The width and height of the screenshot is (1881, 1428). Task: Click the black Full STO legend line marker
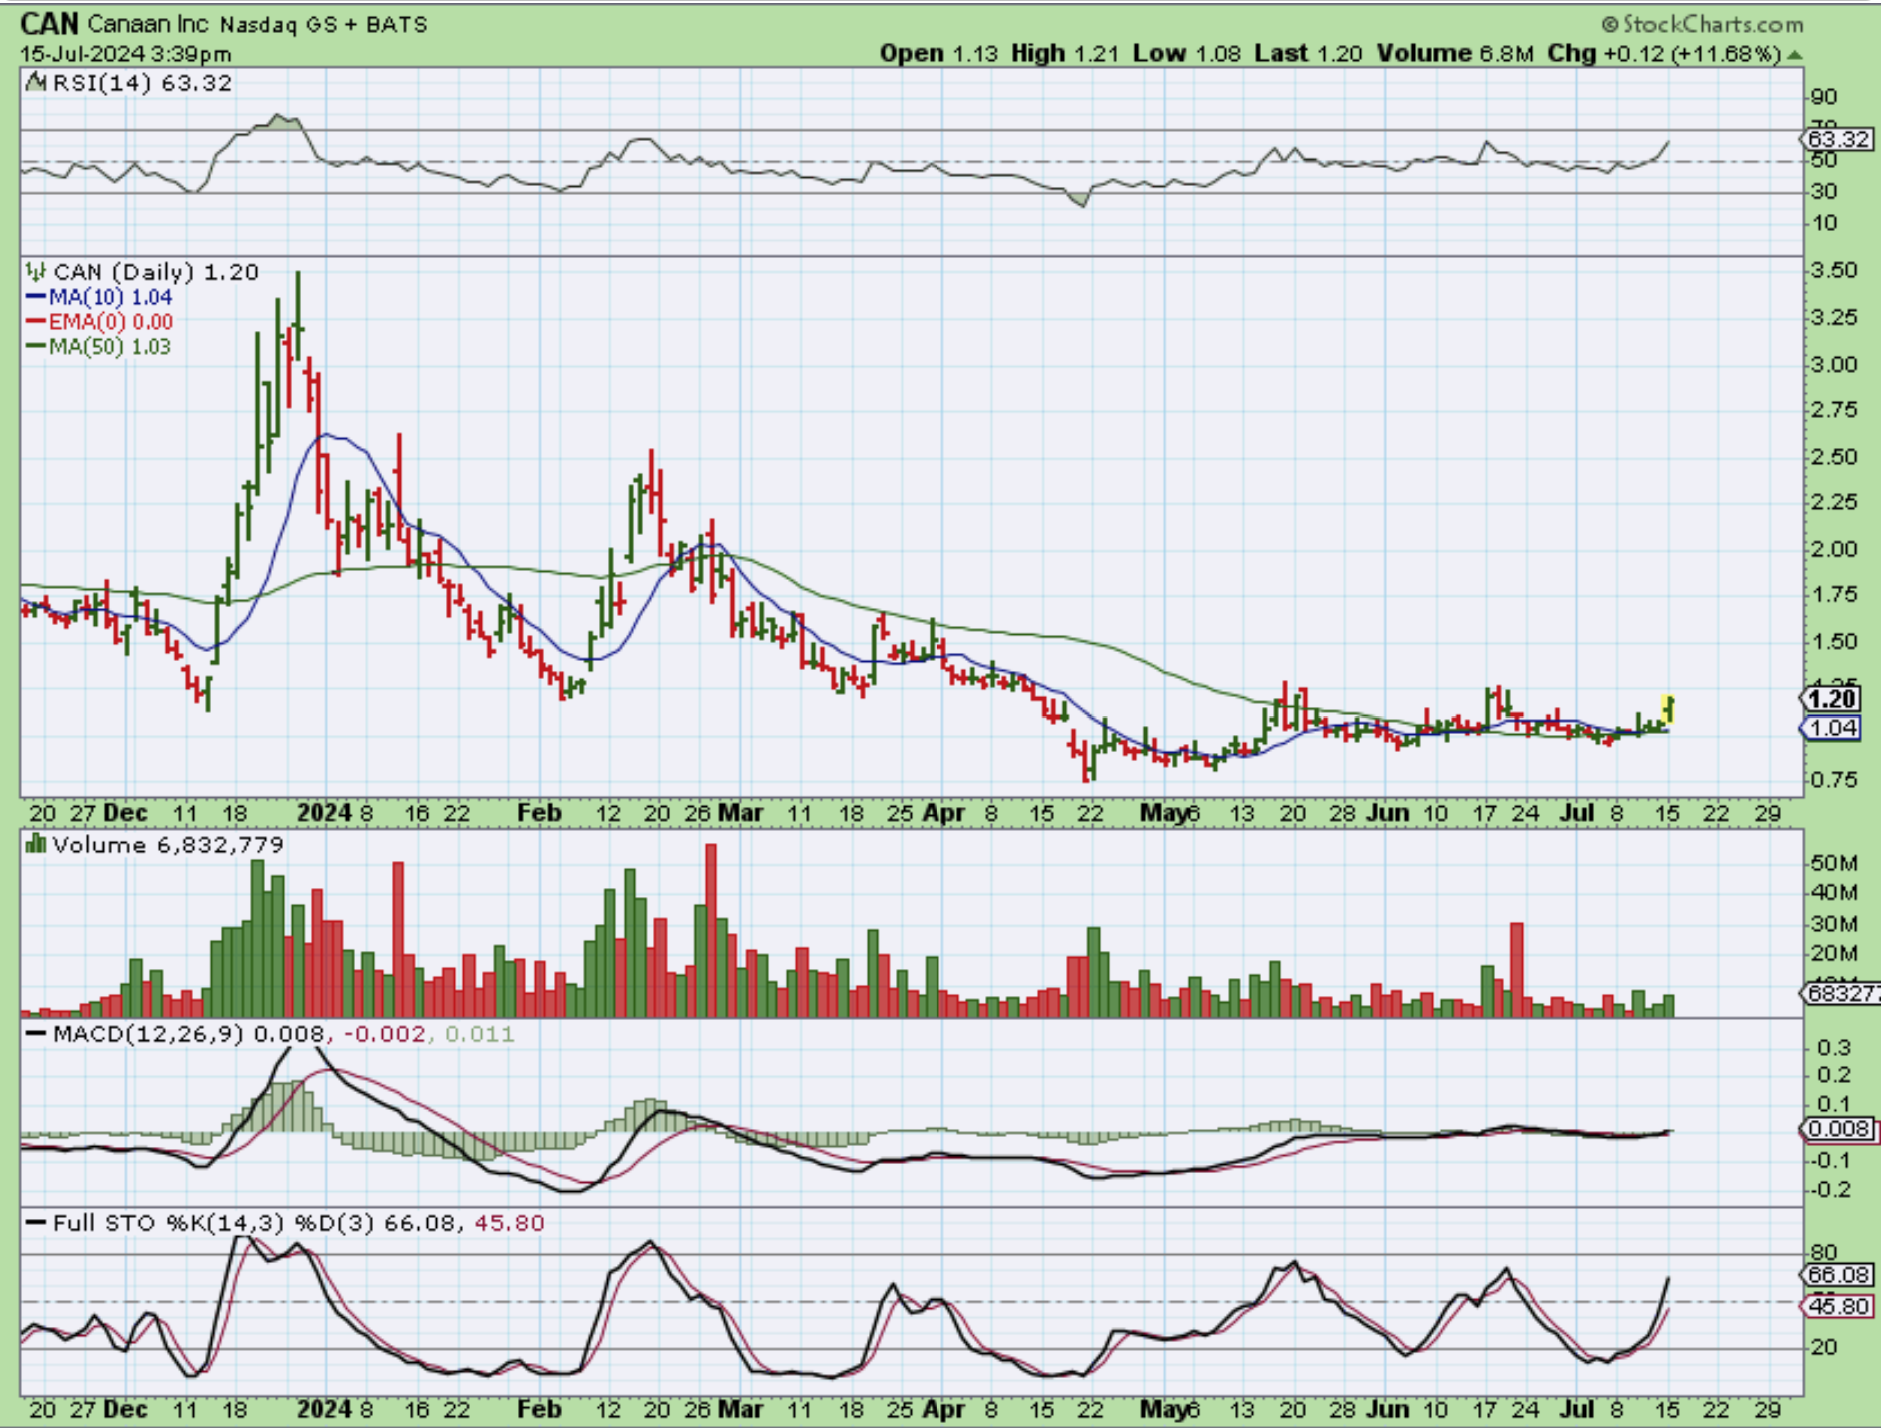pos(36,1222)
